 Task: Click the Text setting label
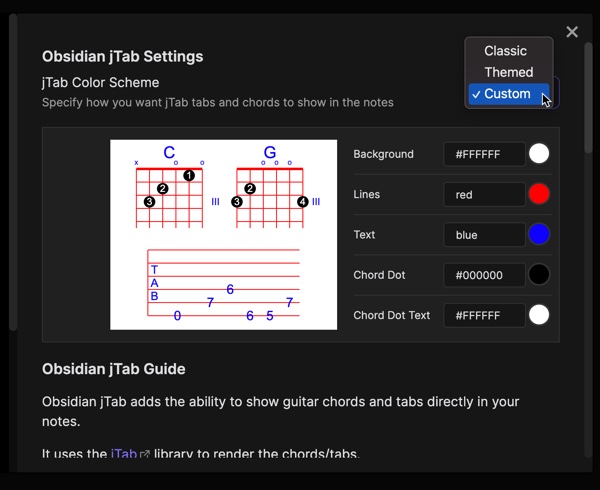(364, 234)
